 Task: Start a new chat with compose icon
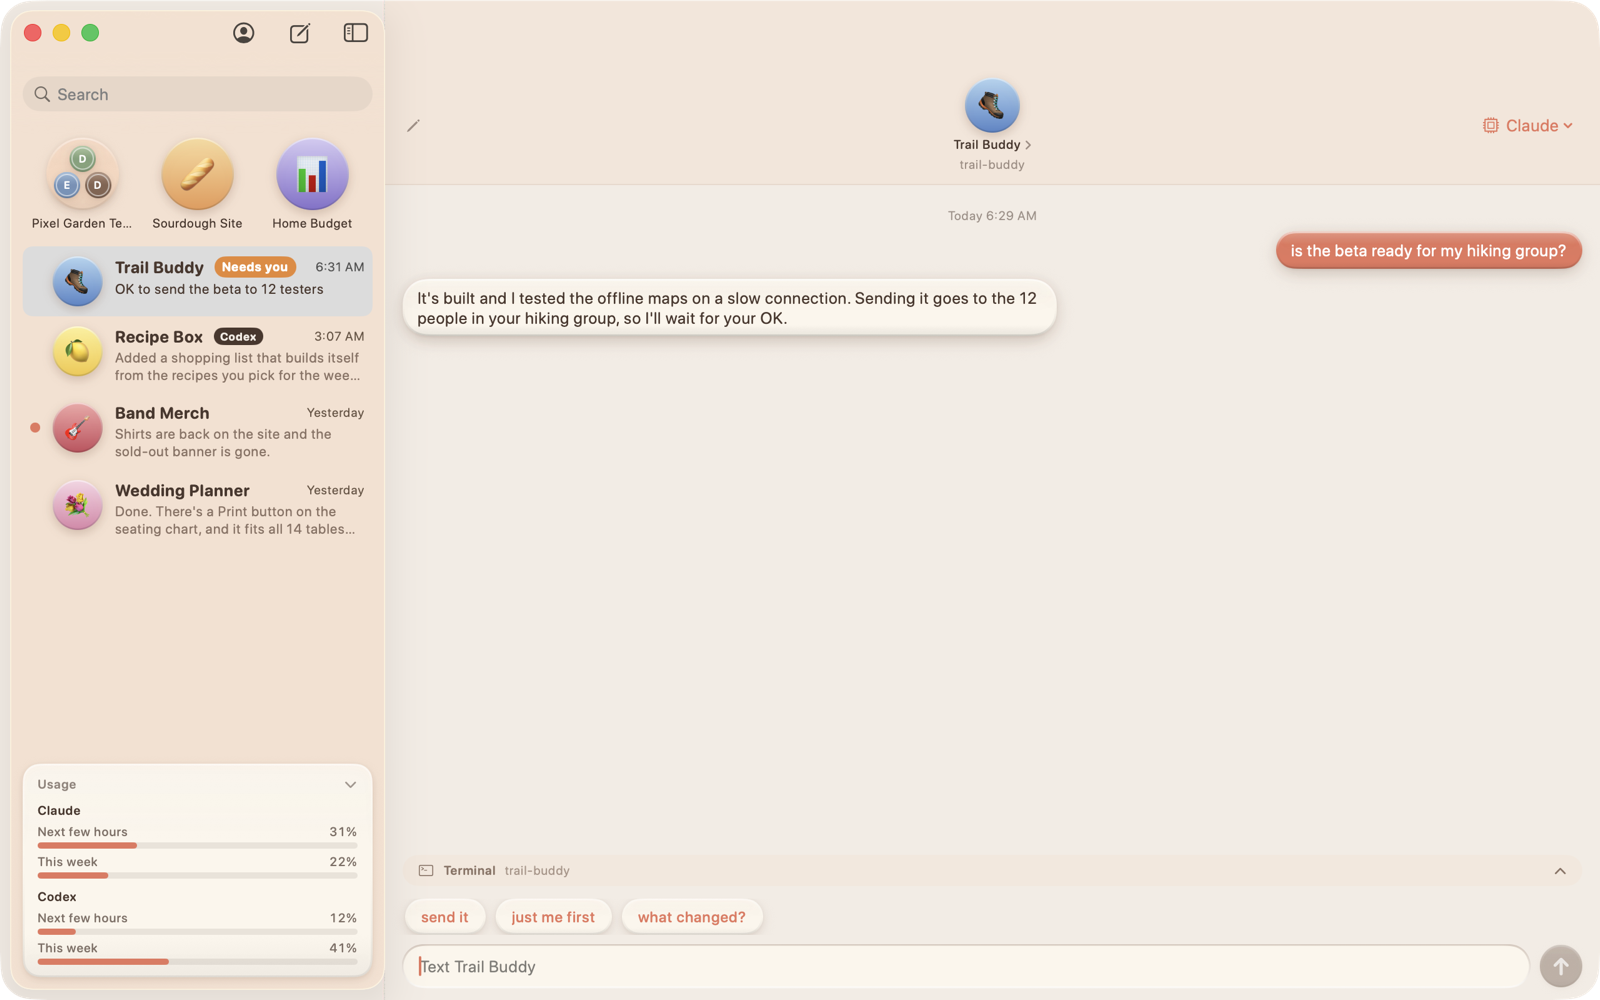(299, 33)
